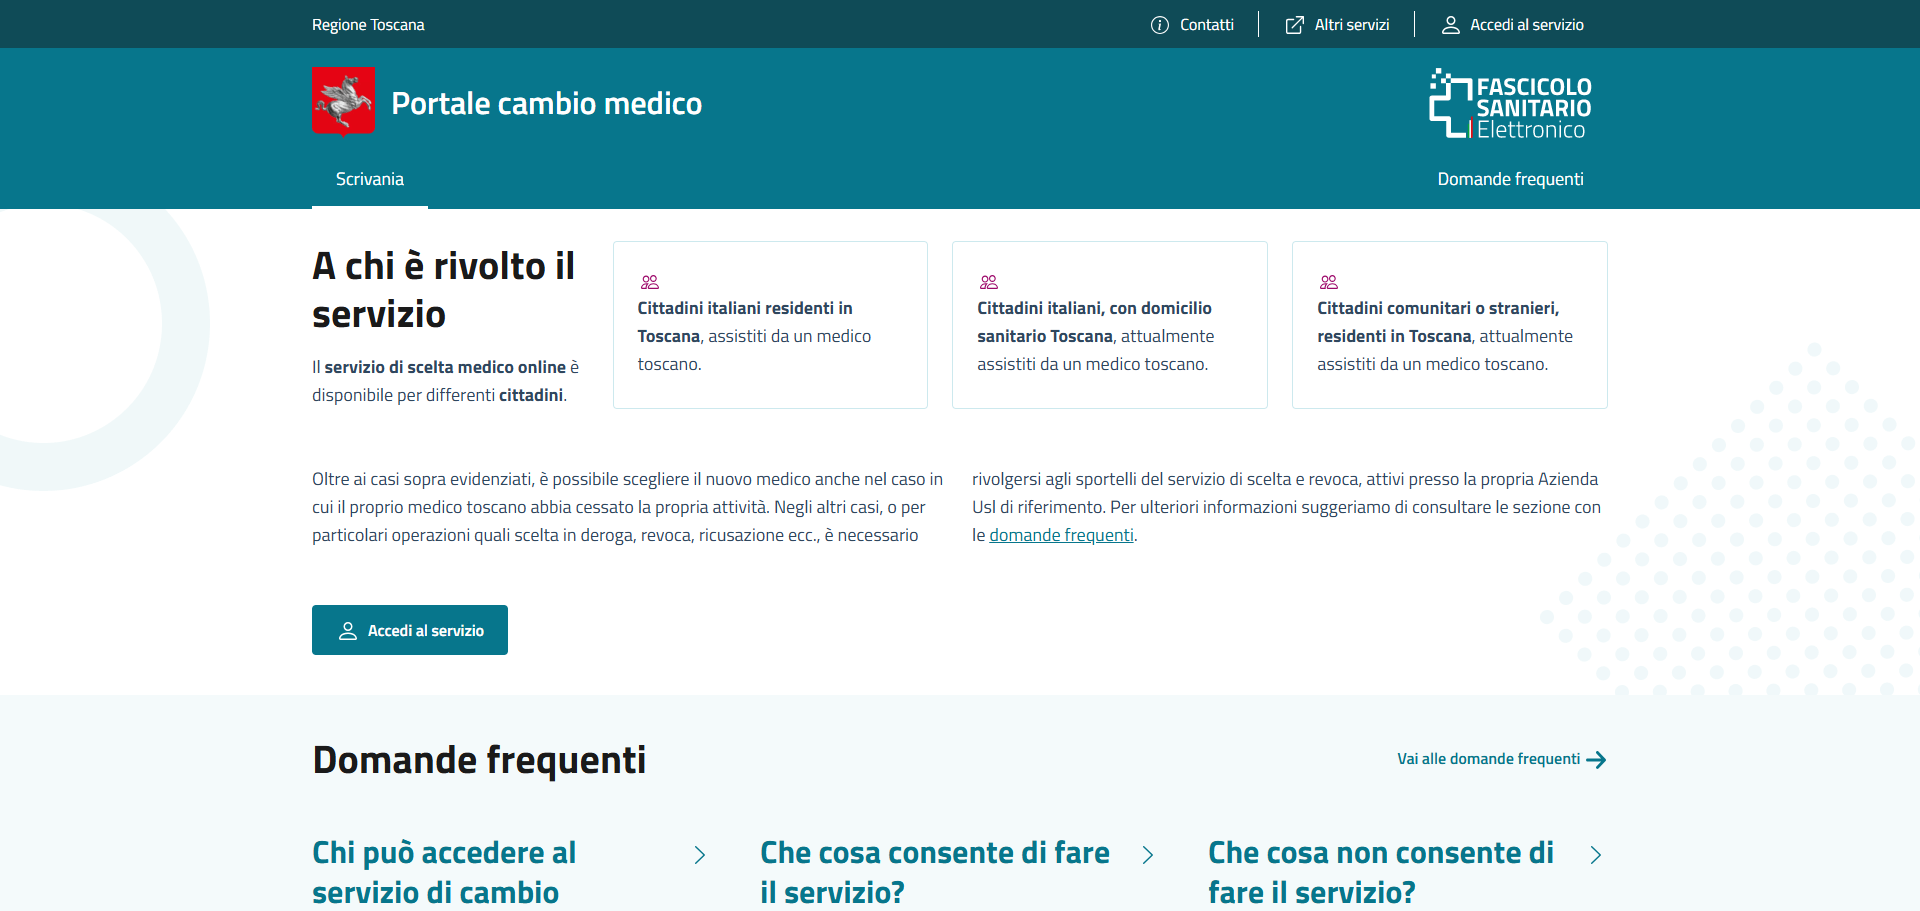The image size is (1920, 911).
Task: Click paragraph starting Oltre ai casi sopra evidenziati
Action: [627, 507]
